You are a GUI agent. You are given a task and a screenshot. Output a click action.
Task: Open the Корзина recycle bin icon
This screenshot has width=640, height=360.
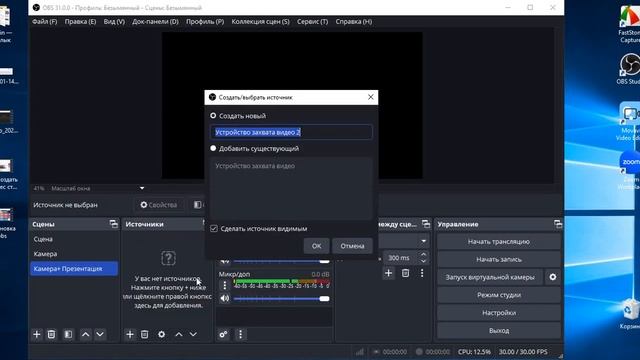[631, 313]
